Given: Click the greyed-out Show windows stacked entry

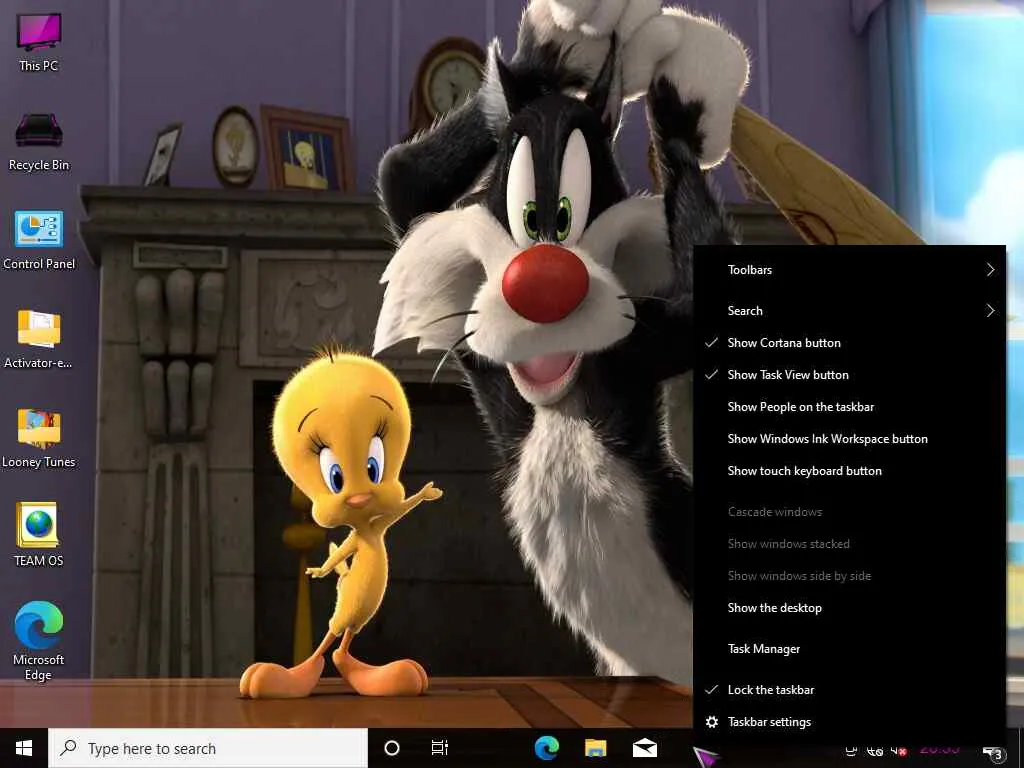Looking at the screenshot, I should (x=849, y=544).
